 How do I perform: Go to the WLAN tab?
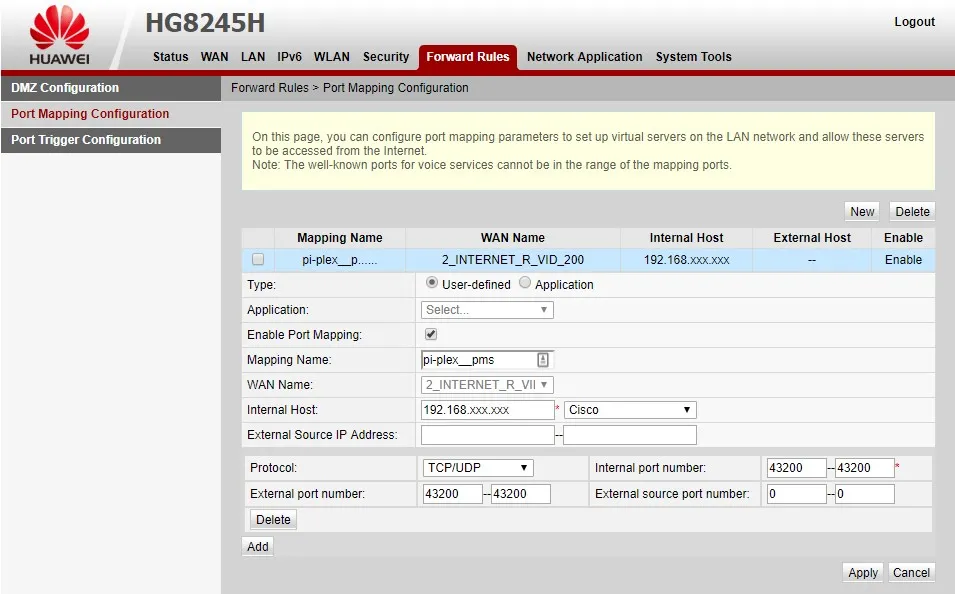pyautogui.click(x=332, y=57)
